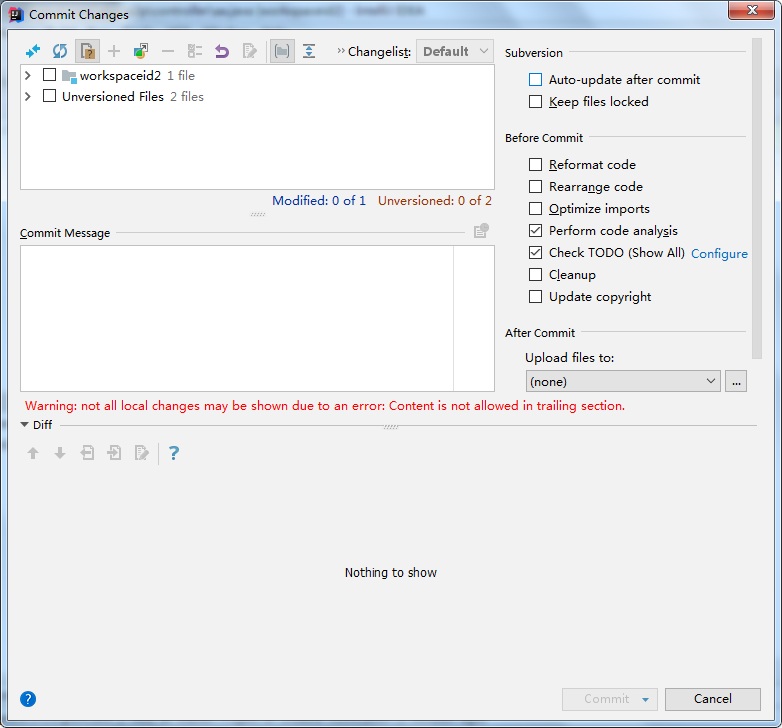Click Diff previous difference up arrow
The image size is (782, 728).
[x=33, y=453]
